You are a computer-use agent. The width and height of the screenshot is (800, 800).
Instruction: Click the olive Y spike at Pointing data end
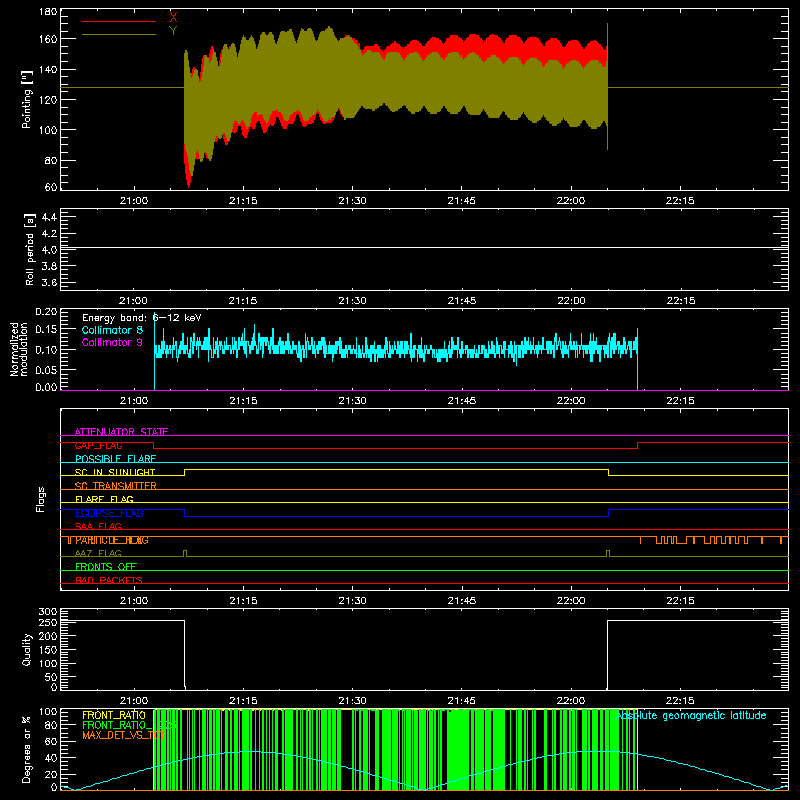point(607,87)
